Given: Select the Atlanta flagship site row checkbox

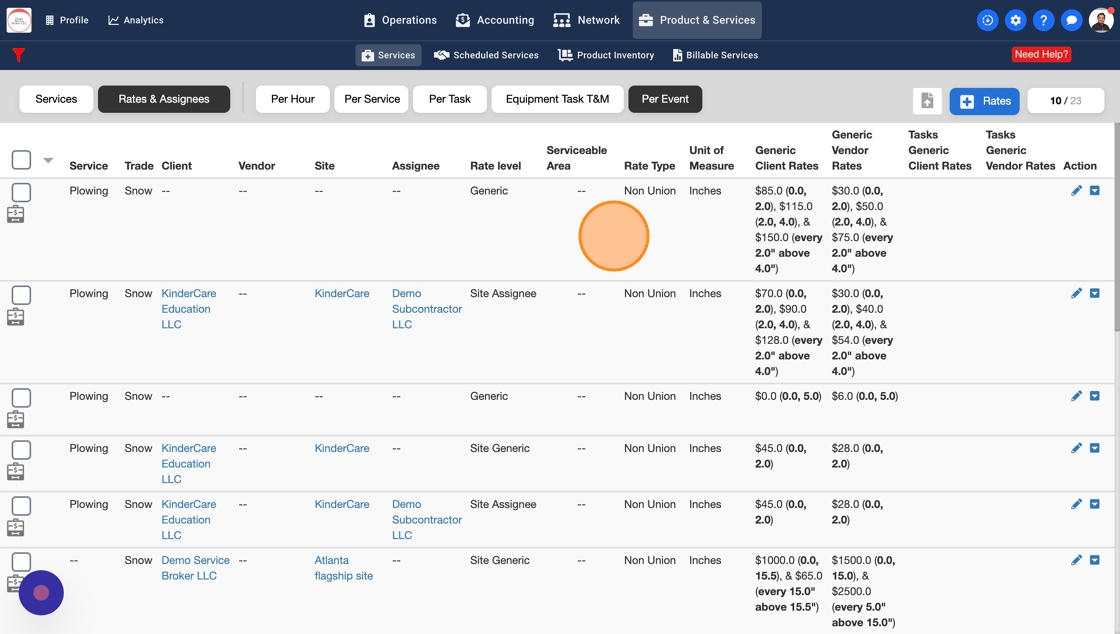Looking at the screenshot, I should tap(21, 562).
